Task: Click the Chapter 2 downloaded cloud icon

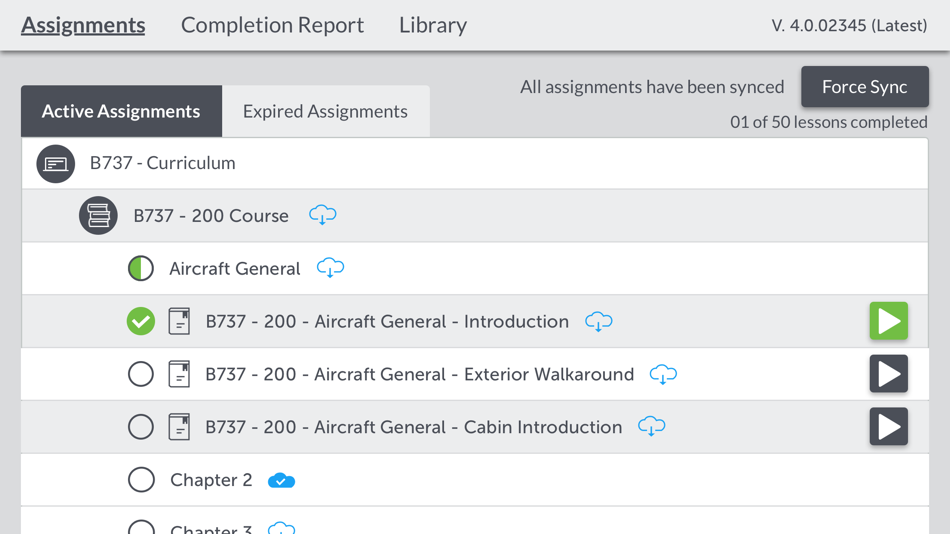Action: coord(282,481)
